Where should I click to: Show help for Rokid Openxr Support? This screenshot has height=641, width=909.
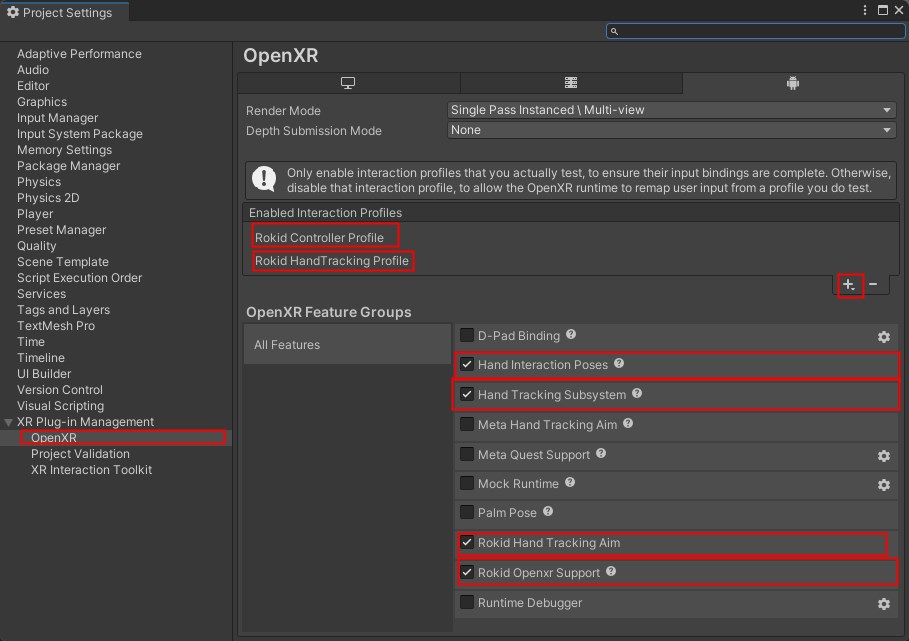tap(611, 571)
